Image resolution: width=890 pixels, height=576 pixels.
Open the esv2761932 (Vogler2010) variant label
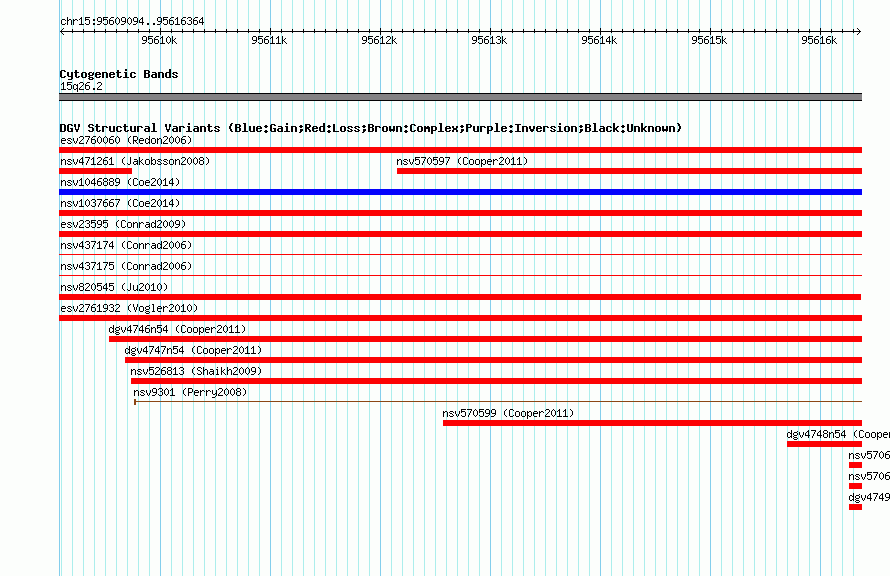tap(129, 308)
